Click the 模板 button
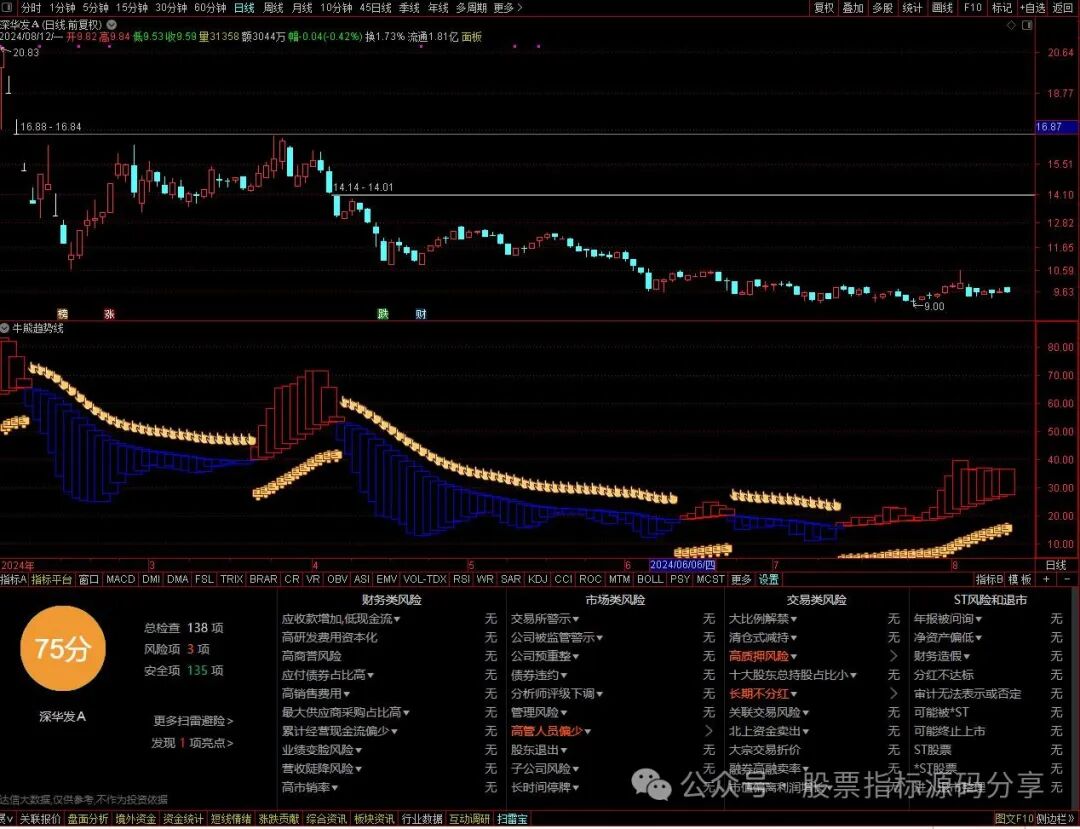 [x=1021, y=579]
